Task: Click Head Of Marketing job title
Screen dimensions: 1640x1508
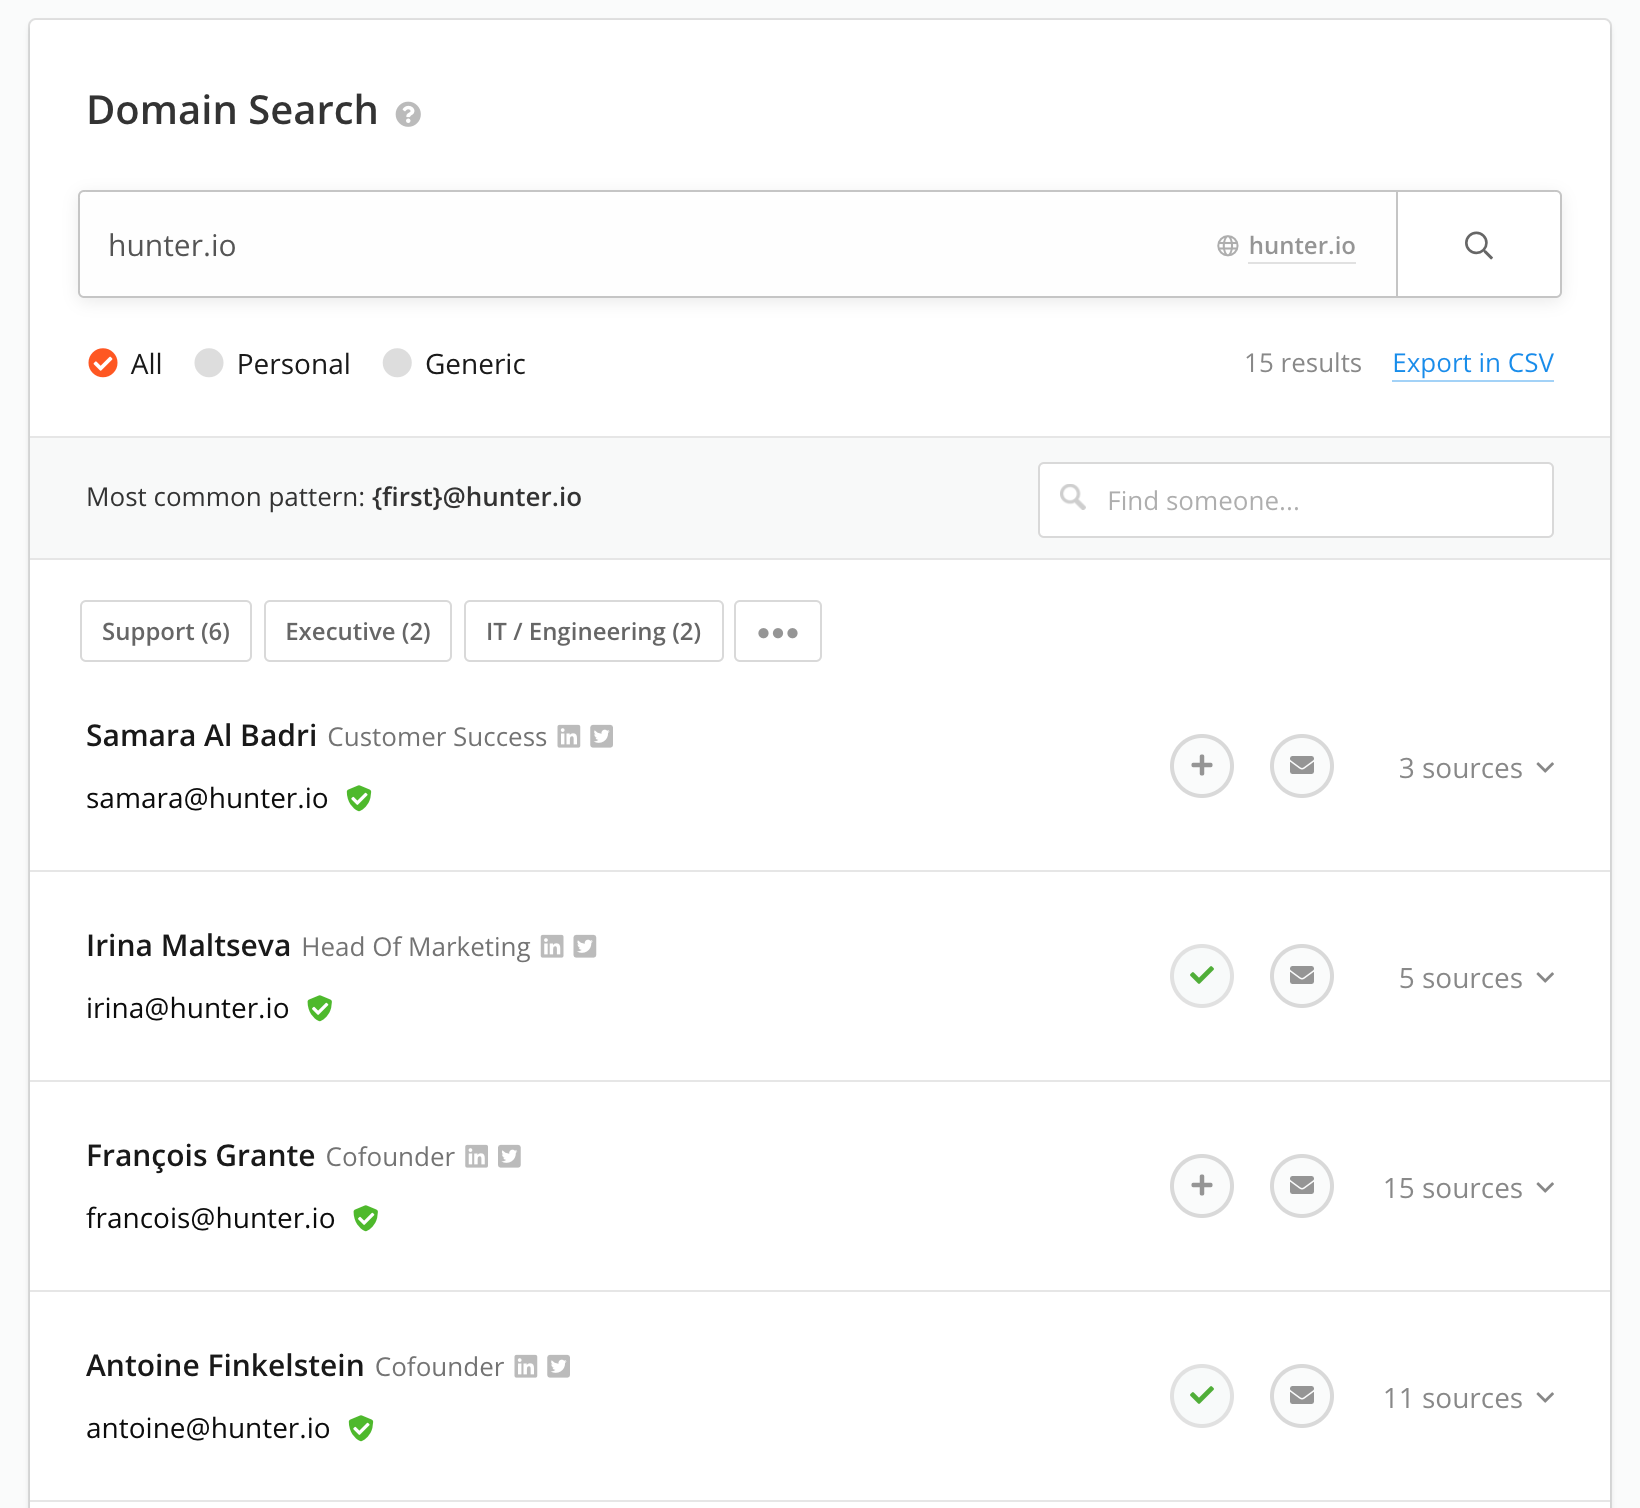Action: (x=416, y=947)
